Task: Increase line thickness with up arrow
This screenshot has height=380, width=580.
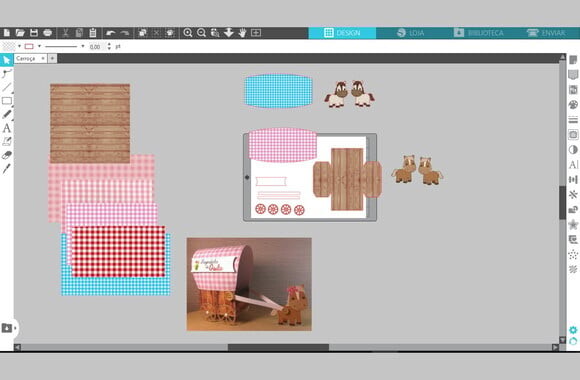Action: click(109, 44)
